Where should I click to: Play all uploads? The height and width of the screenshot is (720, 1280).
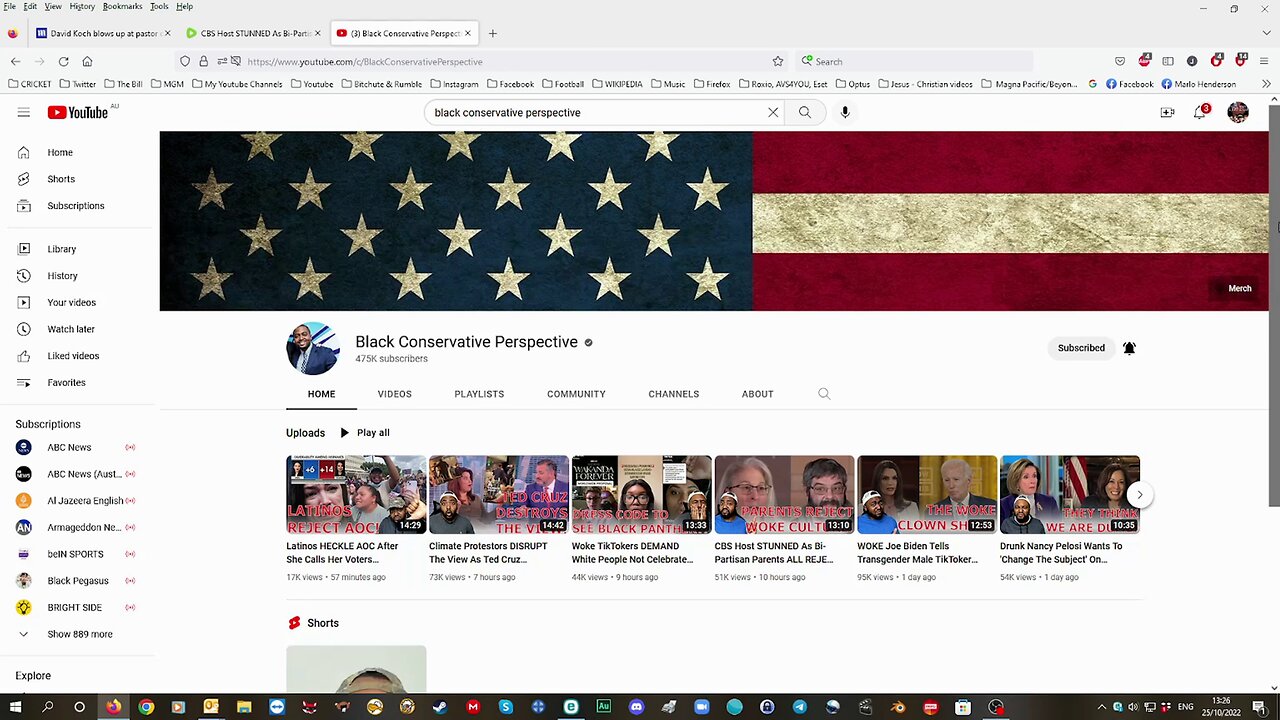[x=364, y=433]
